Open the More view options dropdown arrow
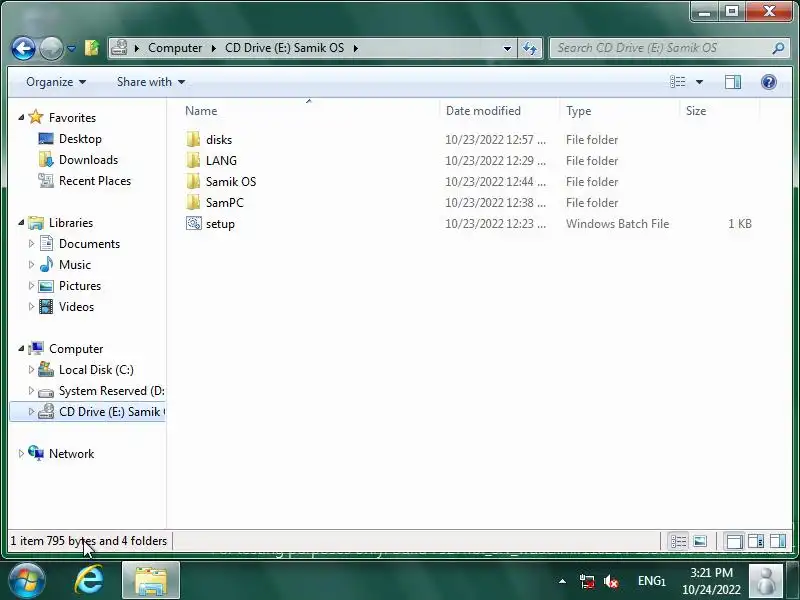The image size is (800, 600). click(x=699, y=82)
